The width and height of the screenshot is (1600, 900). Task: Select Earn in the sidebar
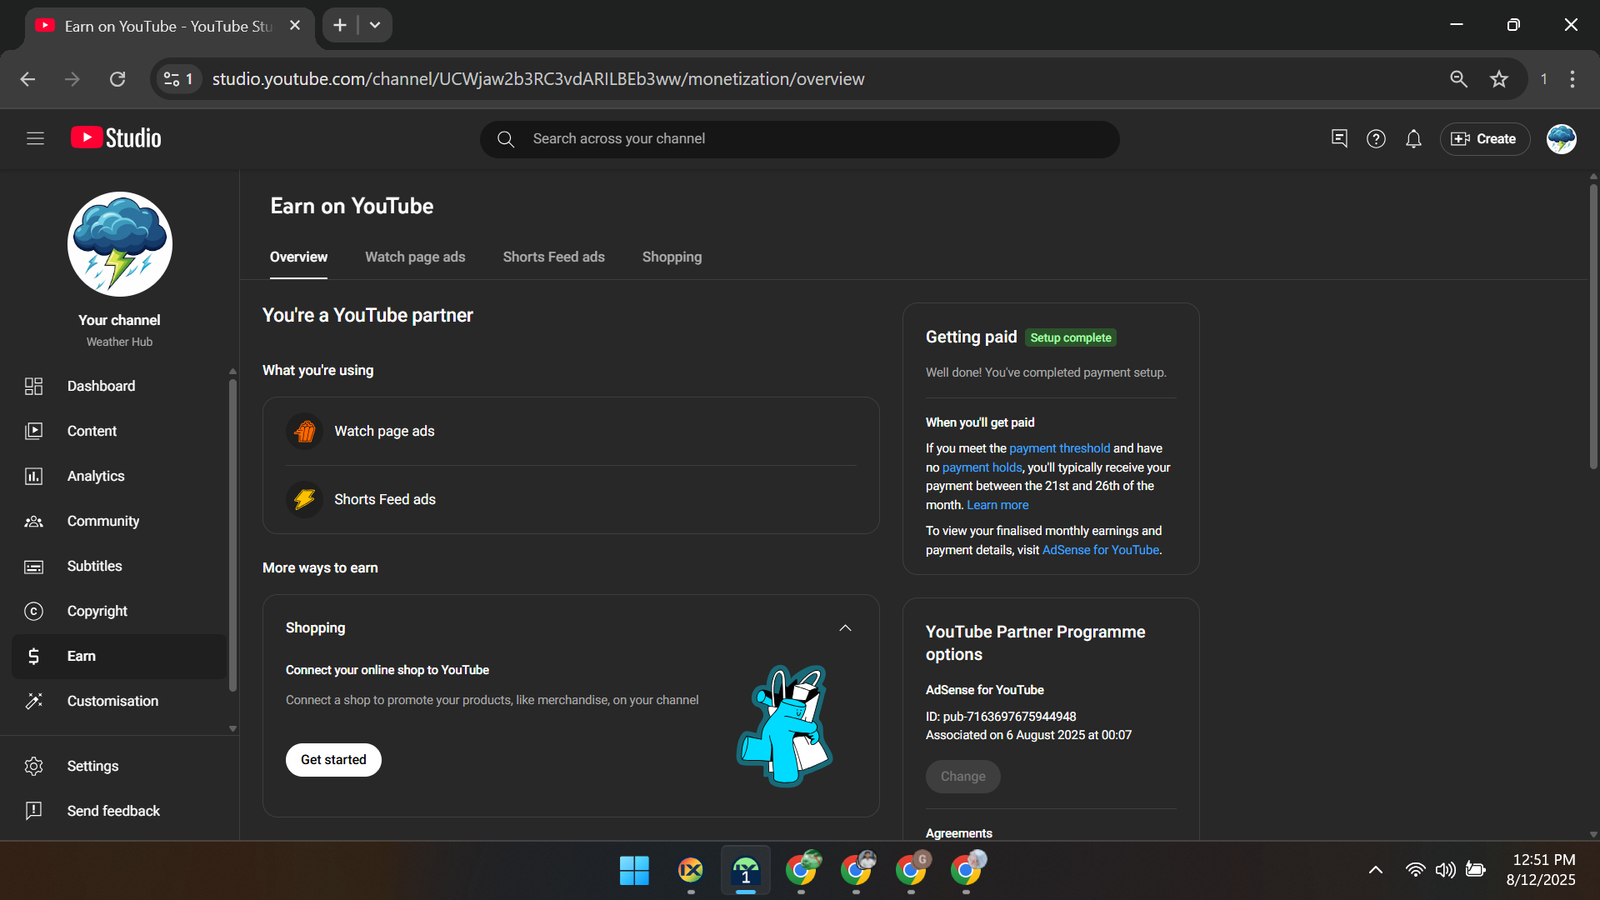point(120,656)
